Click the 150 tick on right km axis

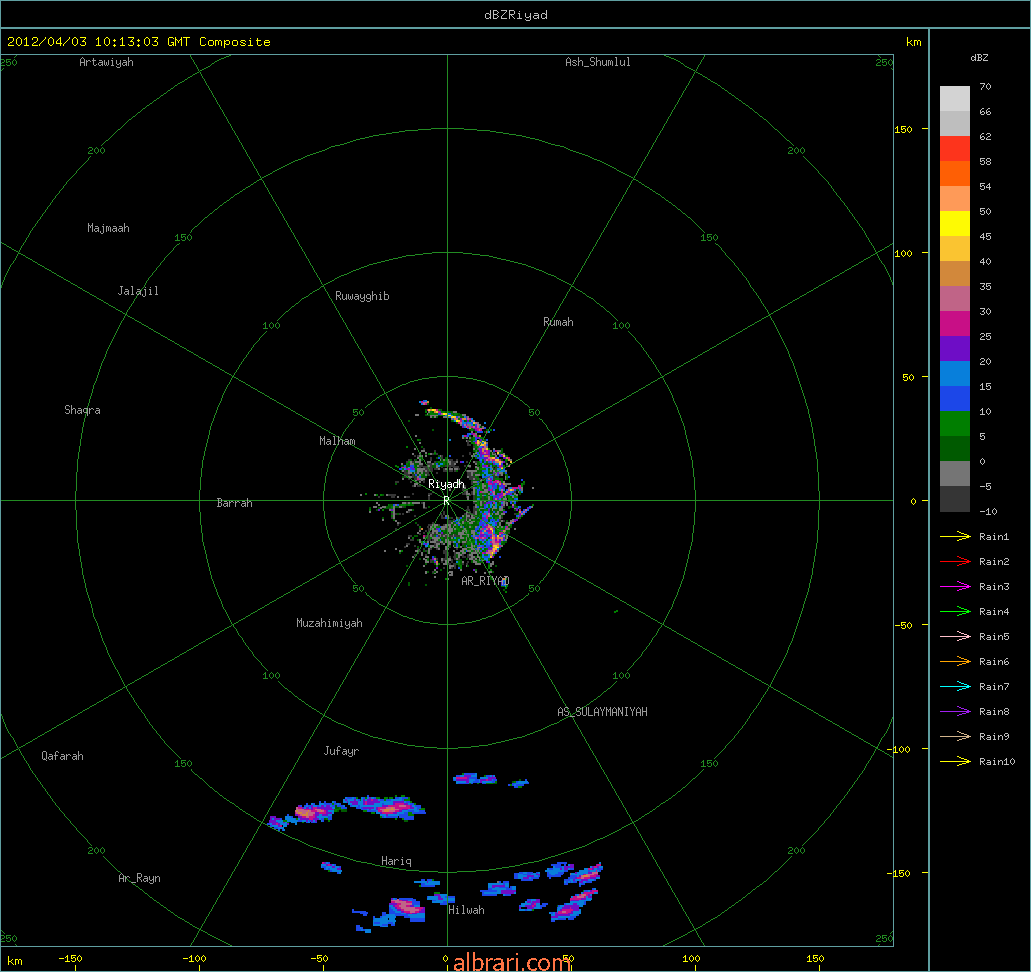pos(903,129)
